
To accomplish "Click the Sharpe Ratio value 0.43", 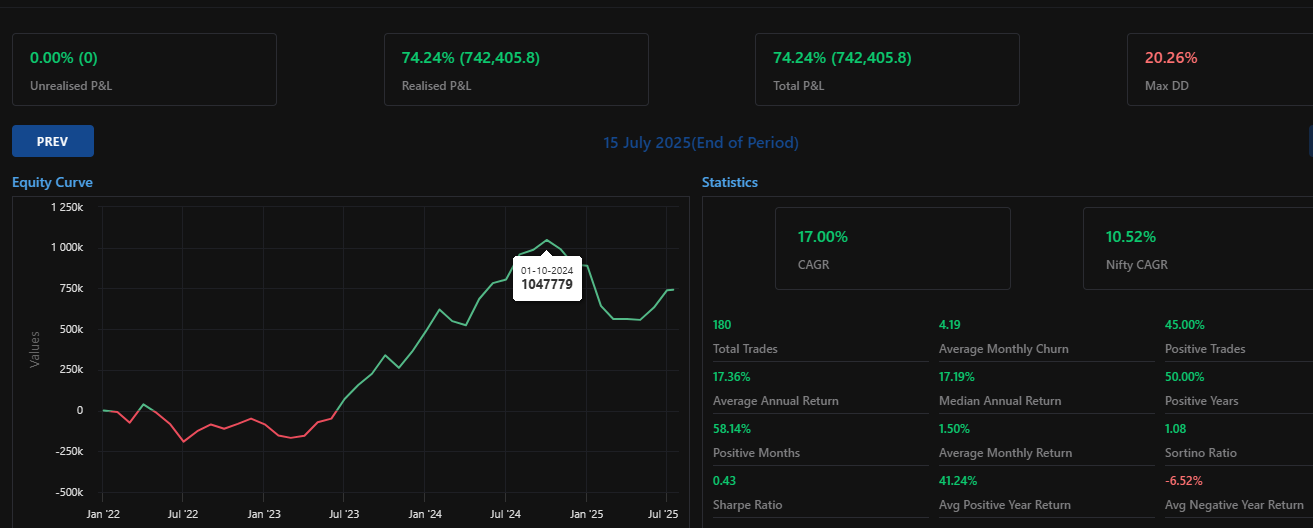I will tap(724, 481).
